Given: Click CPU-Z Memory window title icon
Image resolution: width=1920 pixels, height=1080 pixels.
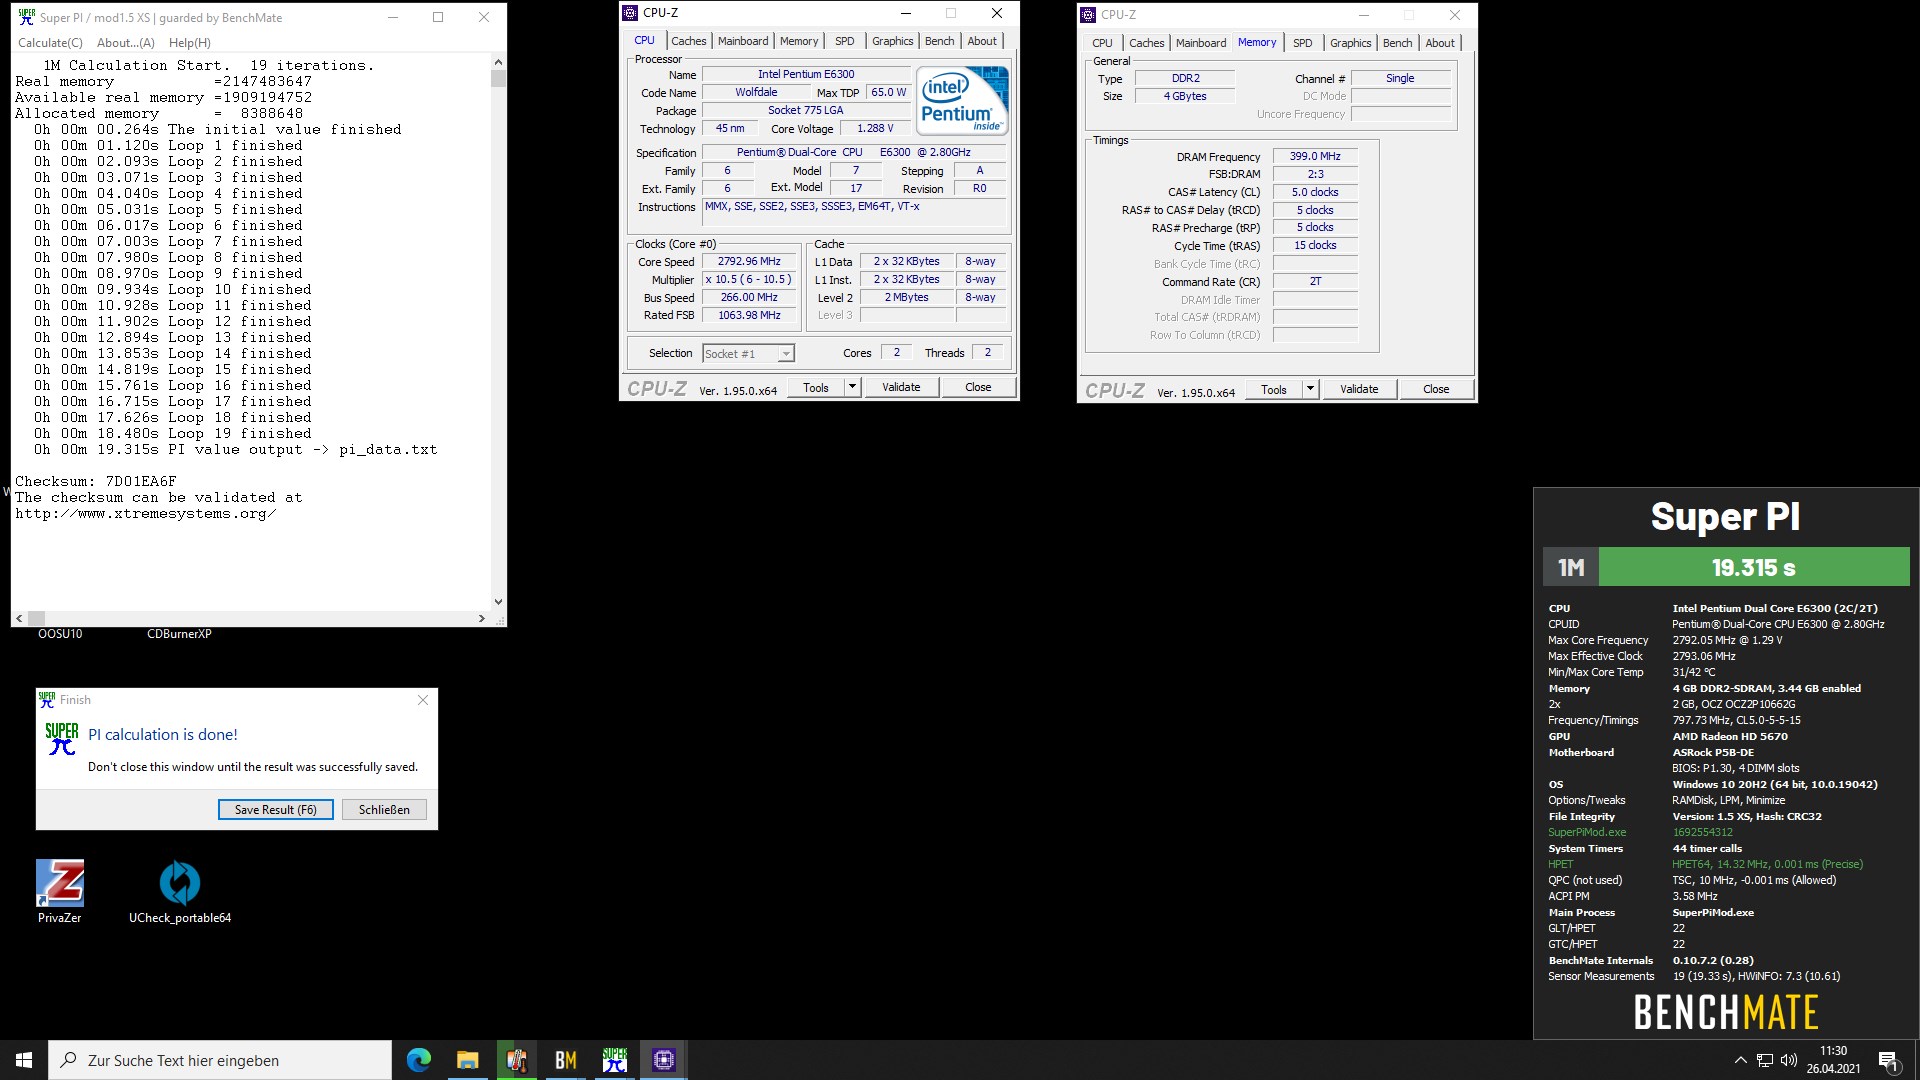Looking at the screenshot, I should [x=1088, y=15].
